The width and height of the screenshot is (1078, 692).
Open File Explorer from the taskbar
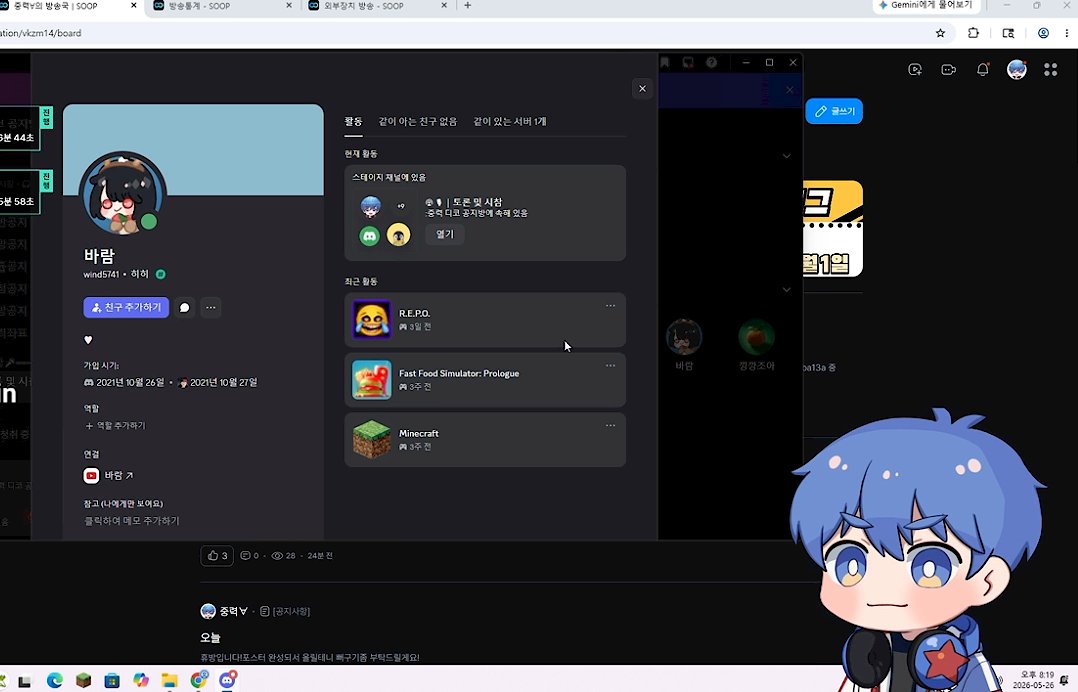169,680
